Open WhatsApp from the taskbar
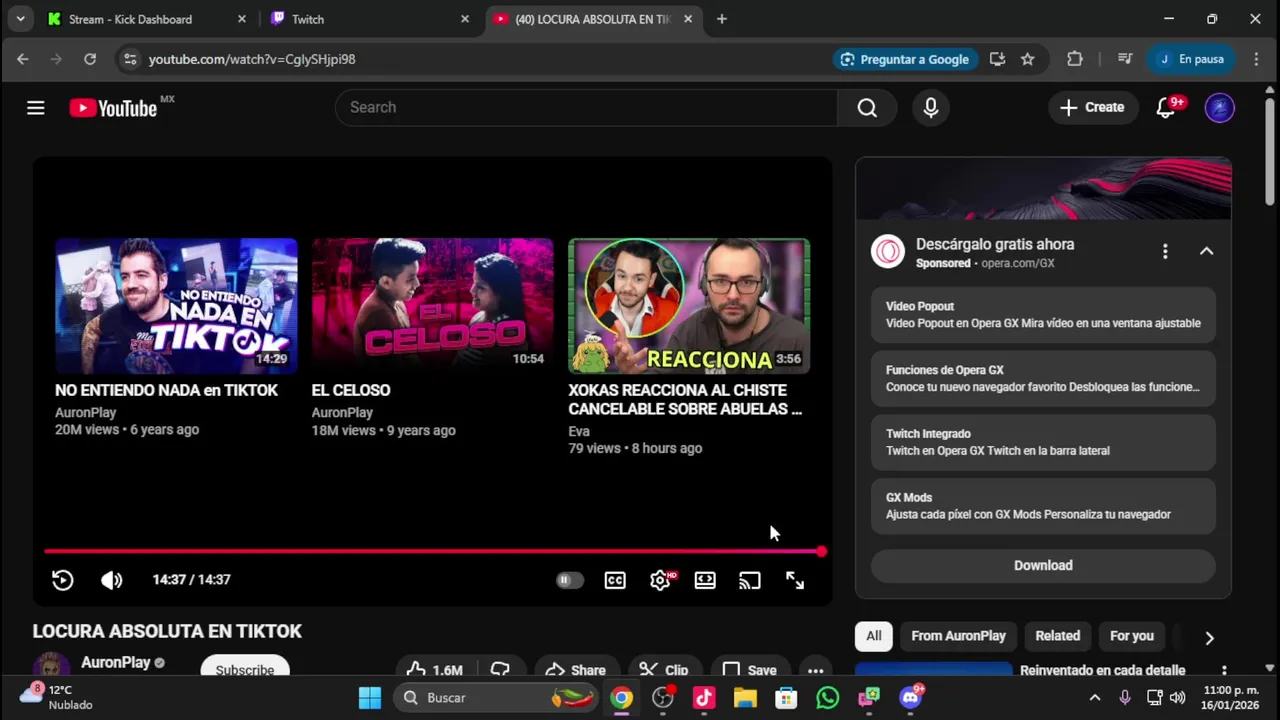This screenshot has width=1280, height=720. [827, 698]
